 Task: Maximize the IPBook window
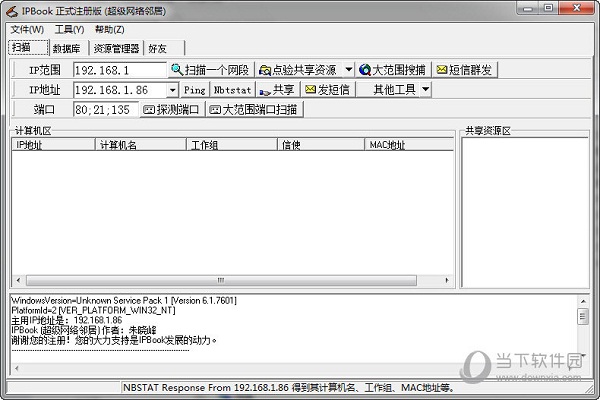pyautogui.click(x=548, y=8)
